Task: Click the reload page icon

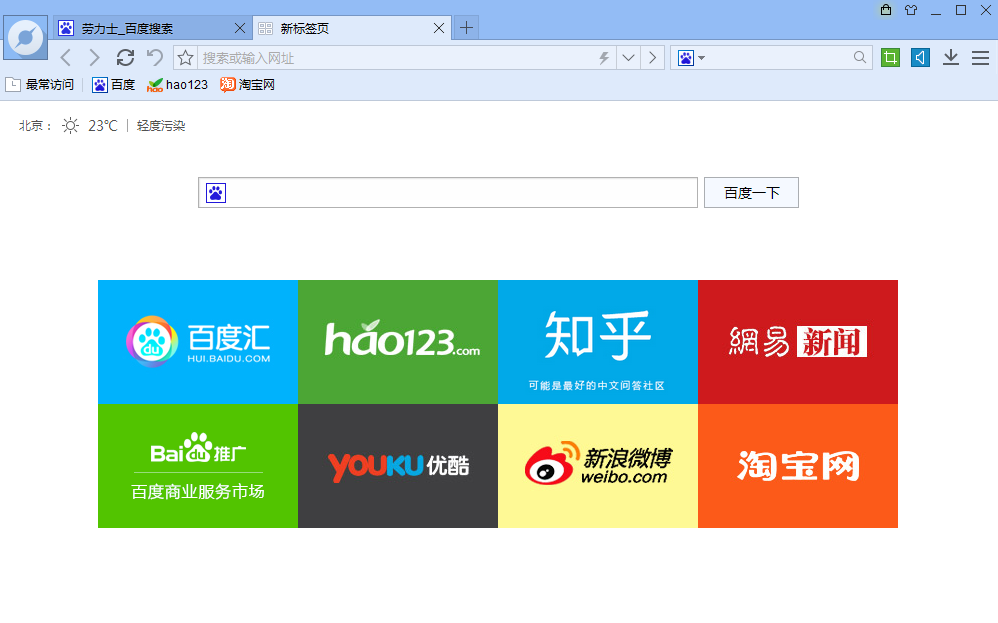Action: (125, 58)
